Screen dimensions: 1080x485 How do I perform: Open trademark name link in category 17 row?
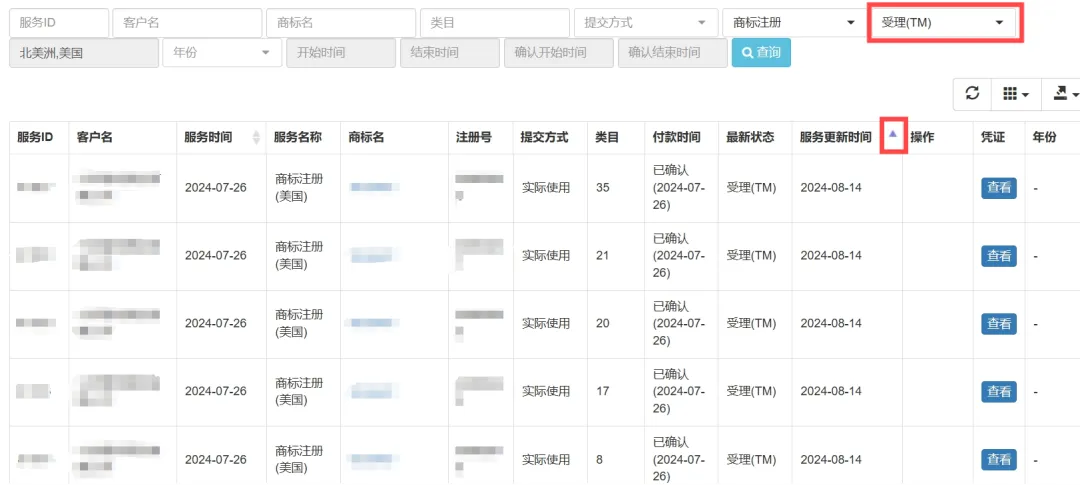(375, 391)
